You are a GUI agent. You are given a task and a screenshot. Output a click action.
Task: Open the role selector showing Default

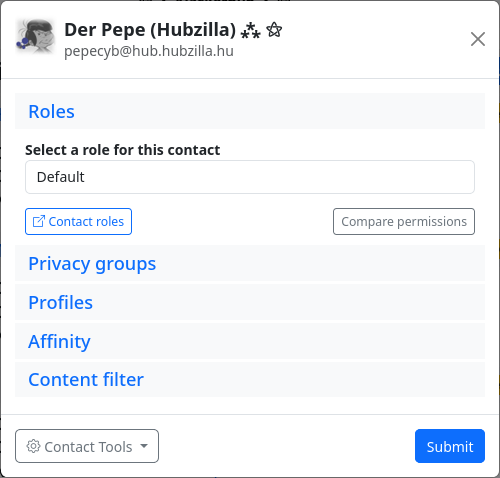pyautogui.click(x=250, y=177)
